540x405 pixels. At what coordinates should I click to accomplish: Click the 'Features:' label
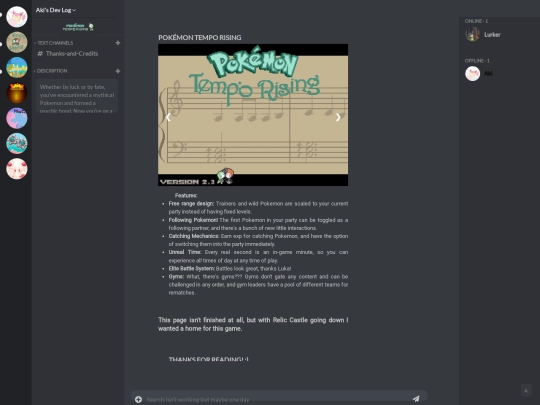click(x=186, y=196)
